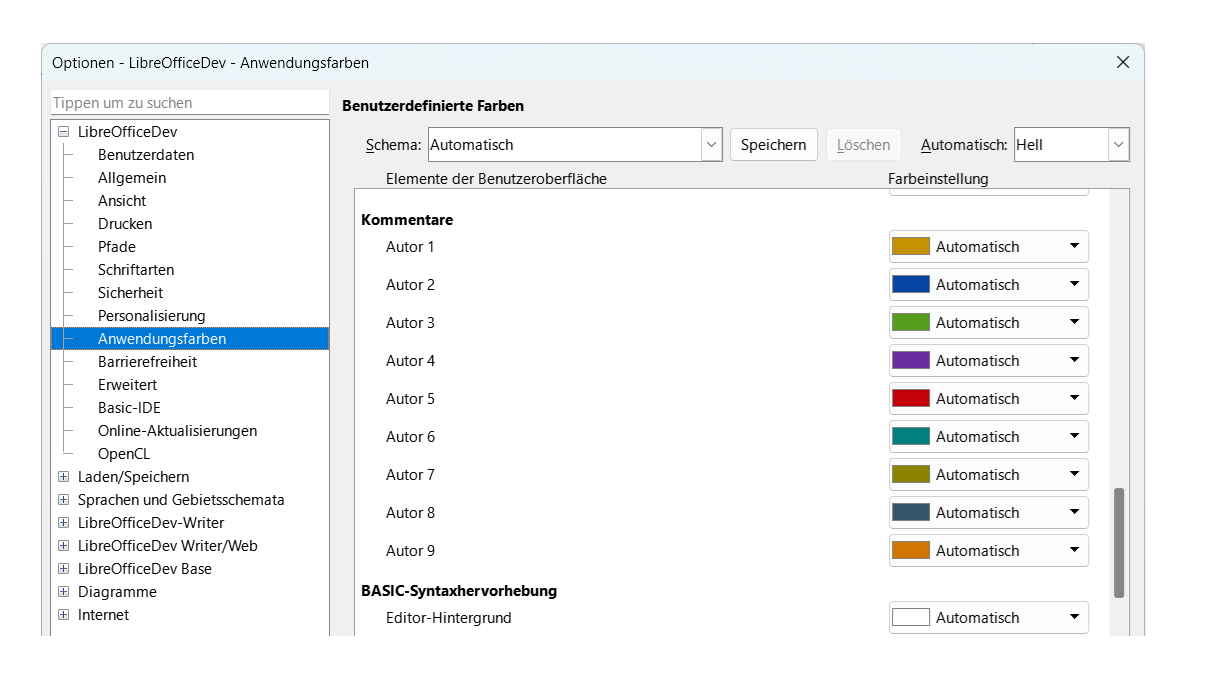
Task: Open the Autor 1 color dropdown
Action: click(x=1074, y=247)
